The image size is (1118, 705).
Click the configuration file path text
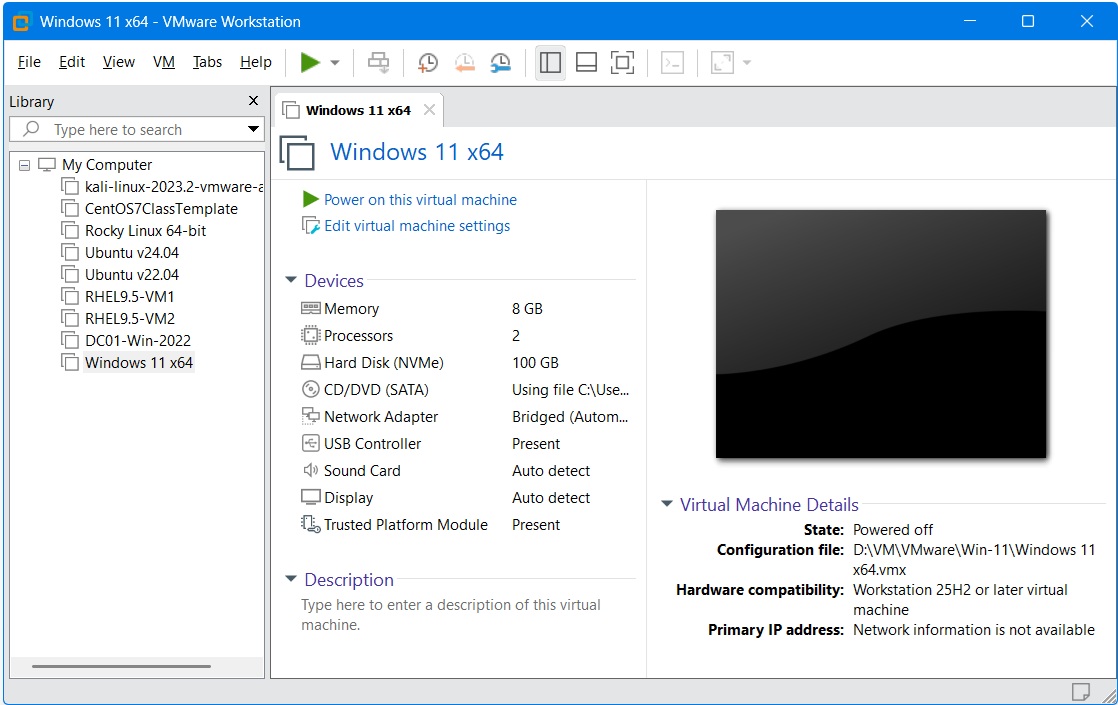[x=974, y=560]
